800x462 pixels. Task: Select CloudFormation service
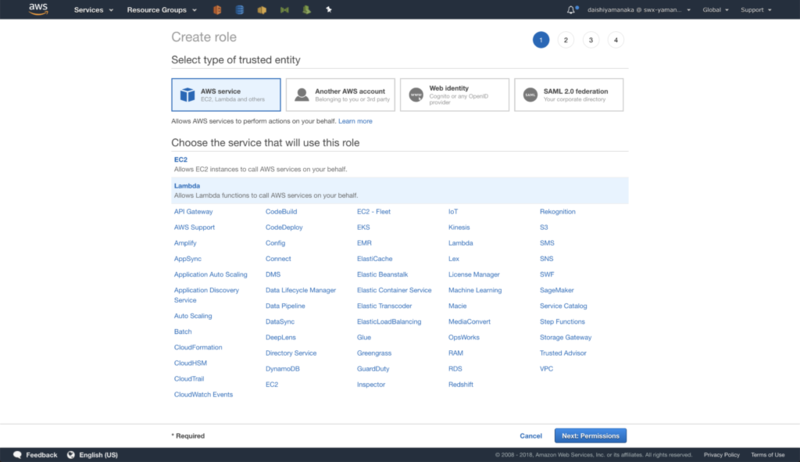(x=198, y=347)
